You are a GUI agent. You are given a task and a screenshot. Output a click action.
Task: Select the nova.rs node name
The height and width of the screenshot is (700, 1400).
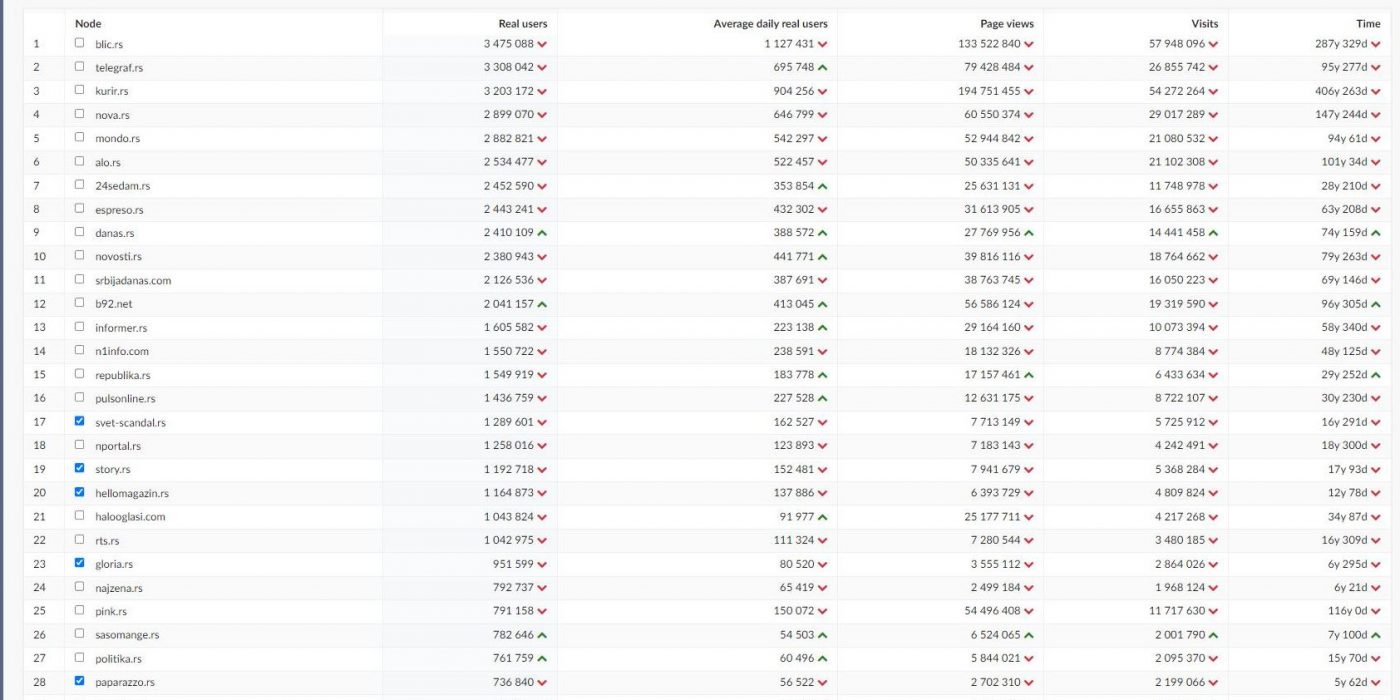(112, 115)
